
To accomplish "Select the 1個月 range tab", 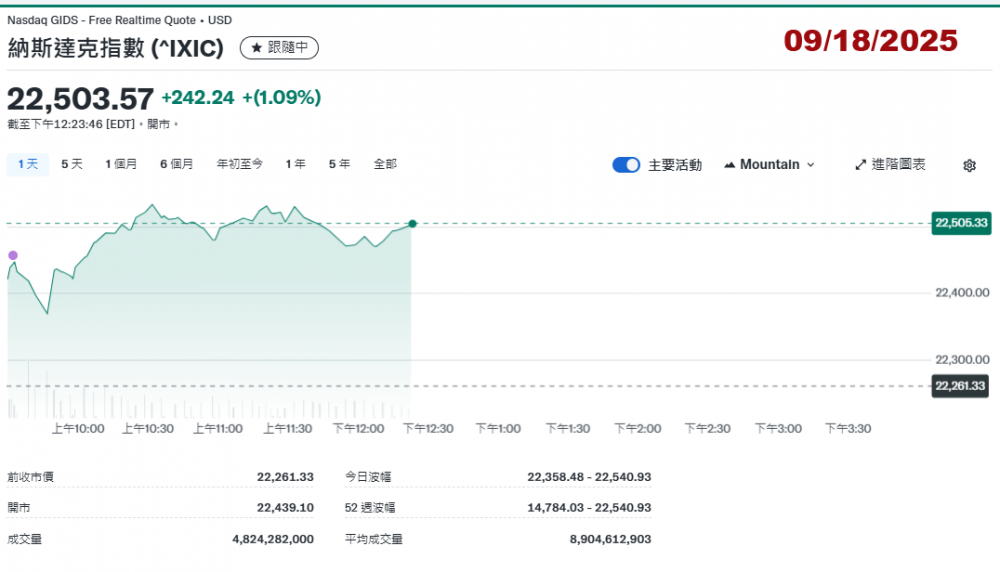I will [121, 164].
